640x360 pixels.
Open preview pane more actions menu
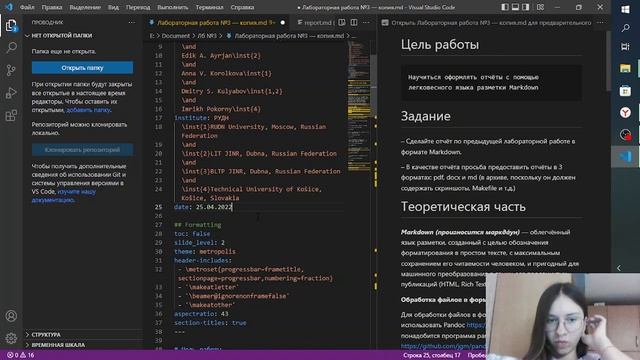(x=600, y=22)
